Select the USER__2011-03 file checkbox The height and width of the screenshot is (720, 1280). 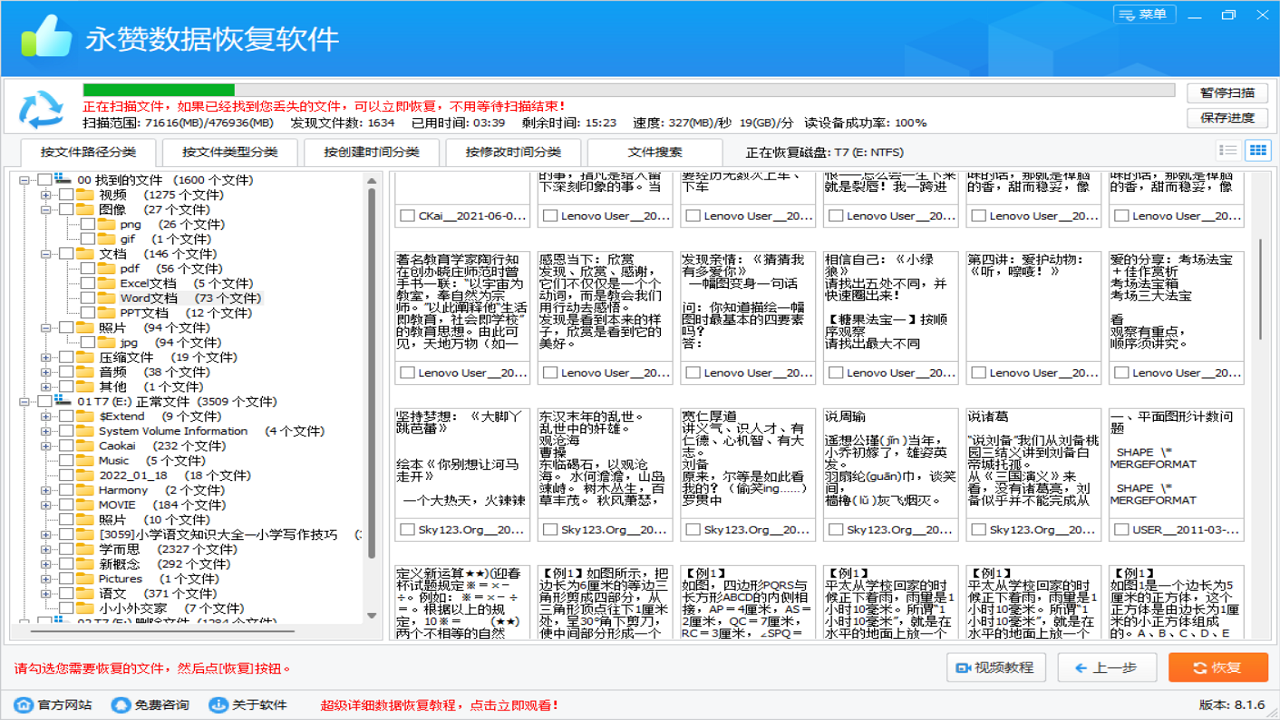(1121, 530)
